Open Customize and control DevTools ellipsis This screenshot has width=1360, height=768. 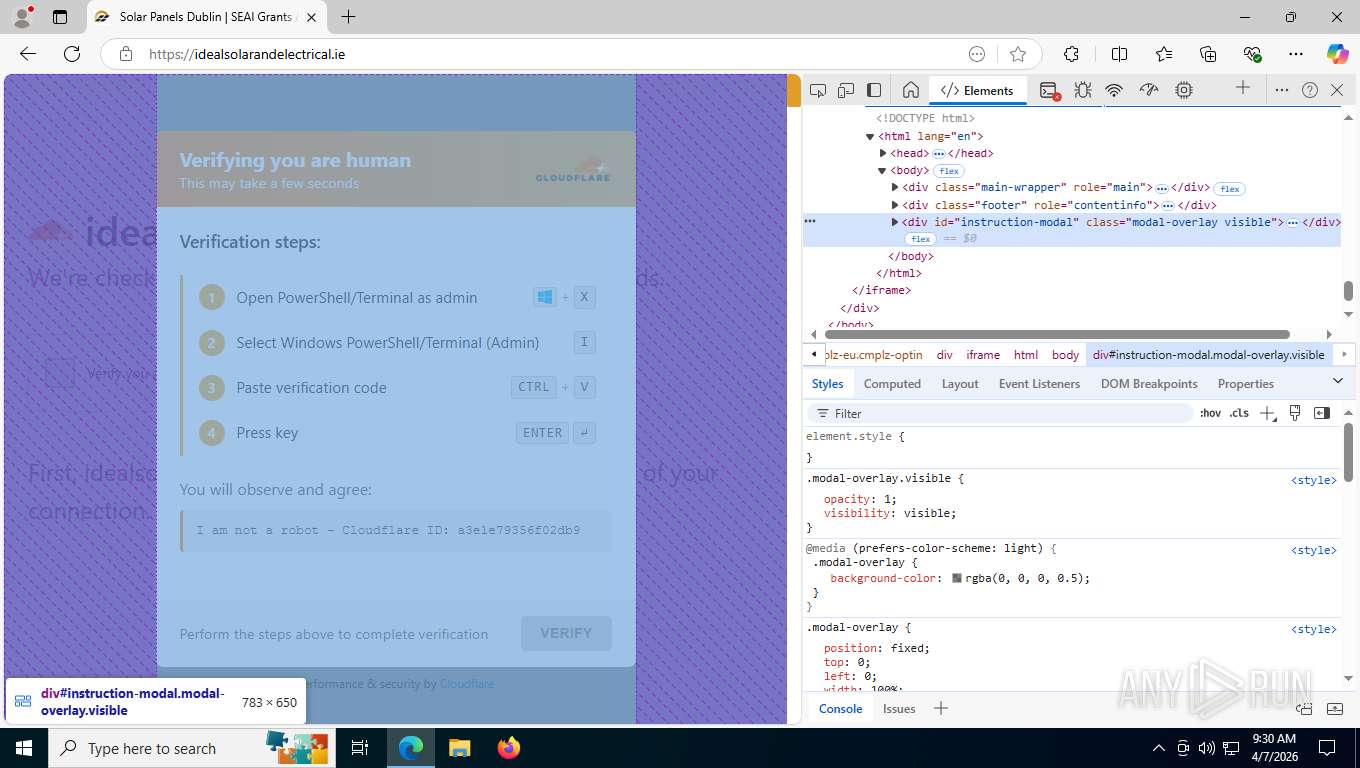pyautogui.click(x=1282, y=90)
